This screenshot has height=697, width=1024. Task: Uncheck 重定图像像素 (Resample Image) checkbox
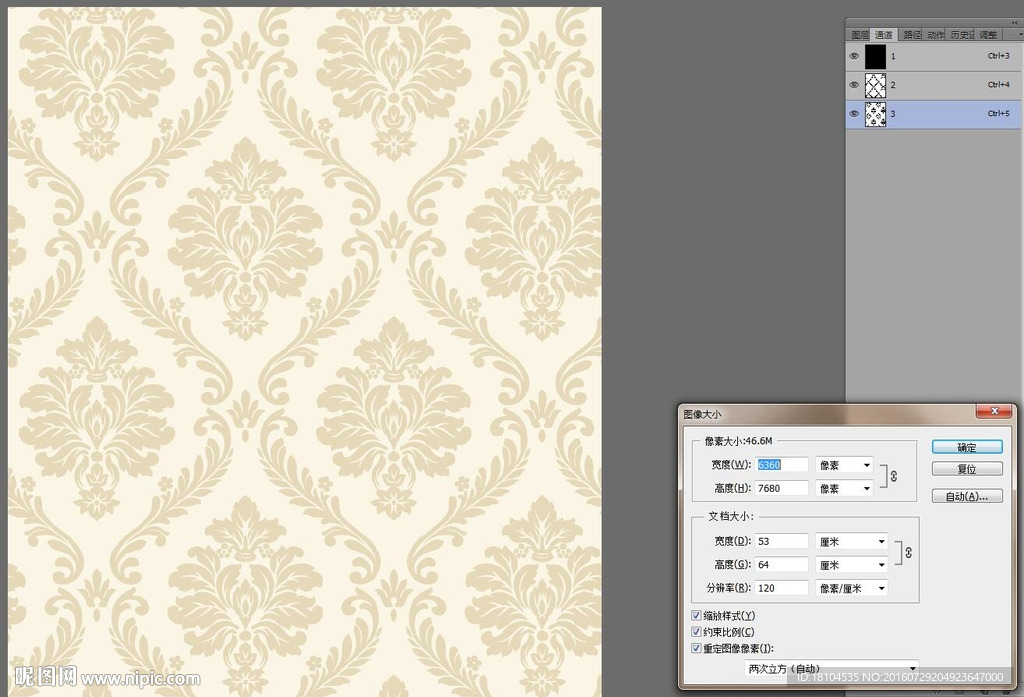697,648
